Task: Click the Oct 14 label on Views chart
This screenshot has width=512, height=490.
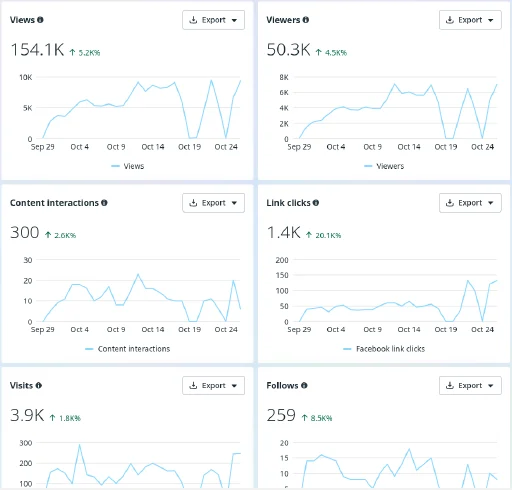Action: tap(153, 147)
